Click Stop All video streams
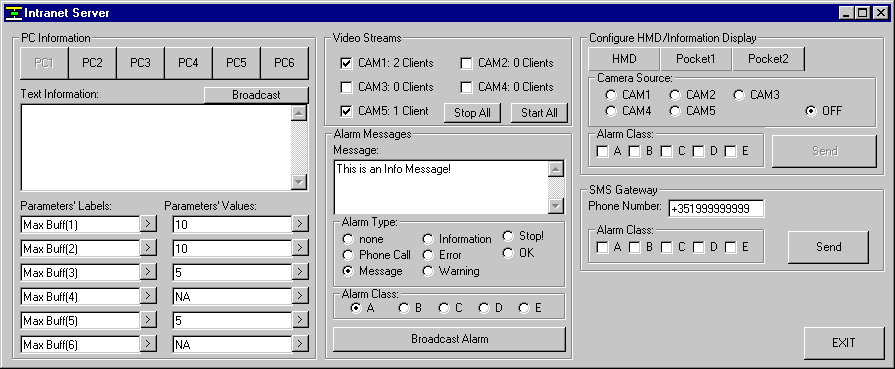 [x=472, y=113]
